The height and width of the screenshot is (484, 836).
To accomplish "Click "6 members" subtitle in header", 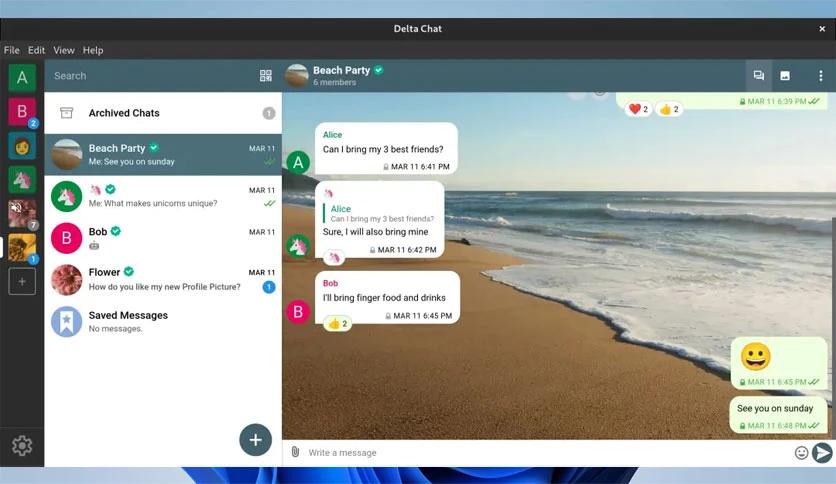I will (334, 82).
